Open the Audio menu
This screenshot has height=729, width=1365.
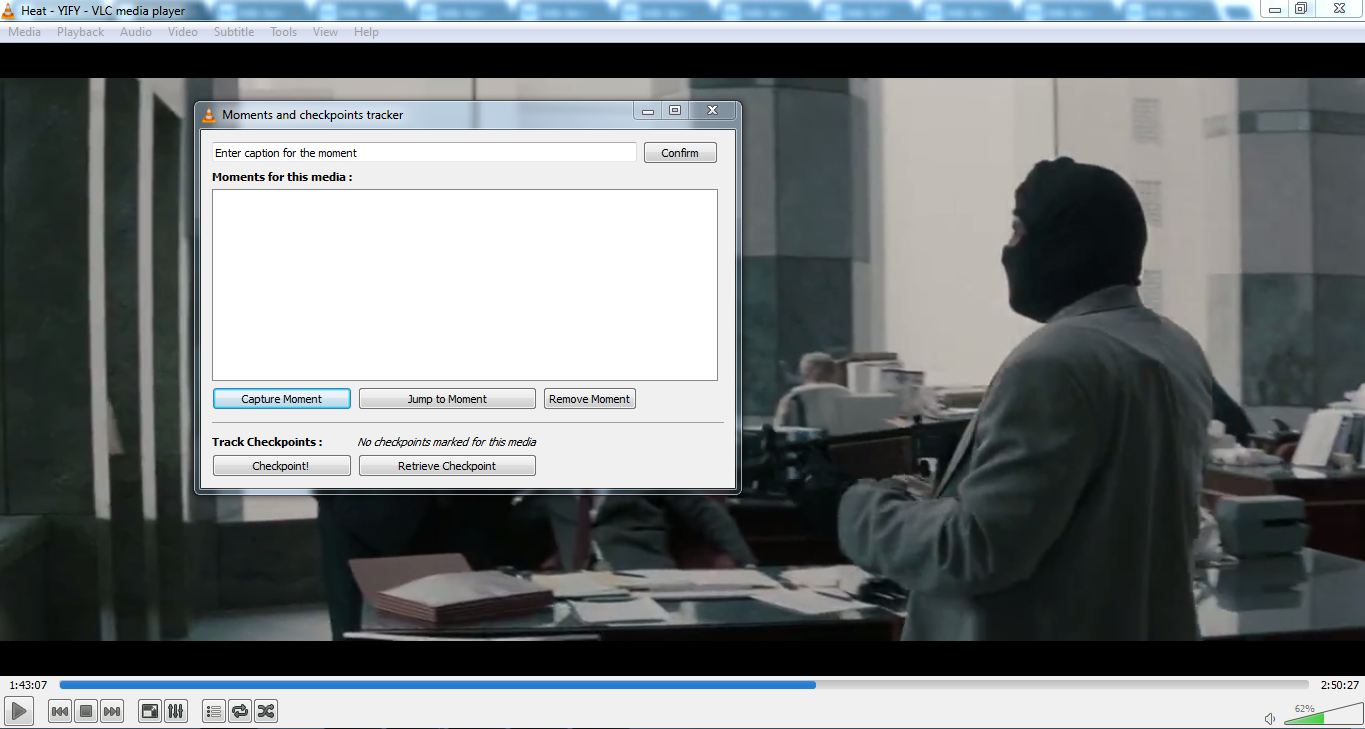[136, 32]
